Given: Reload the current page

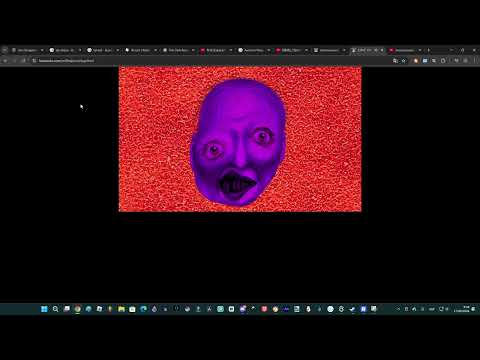Looking at the screenshot, I should tap(23, 61).
